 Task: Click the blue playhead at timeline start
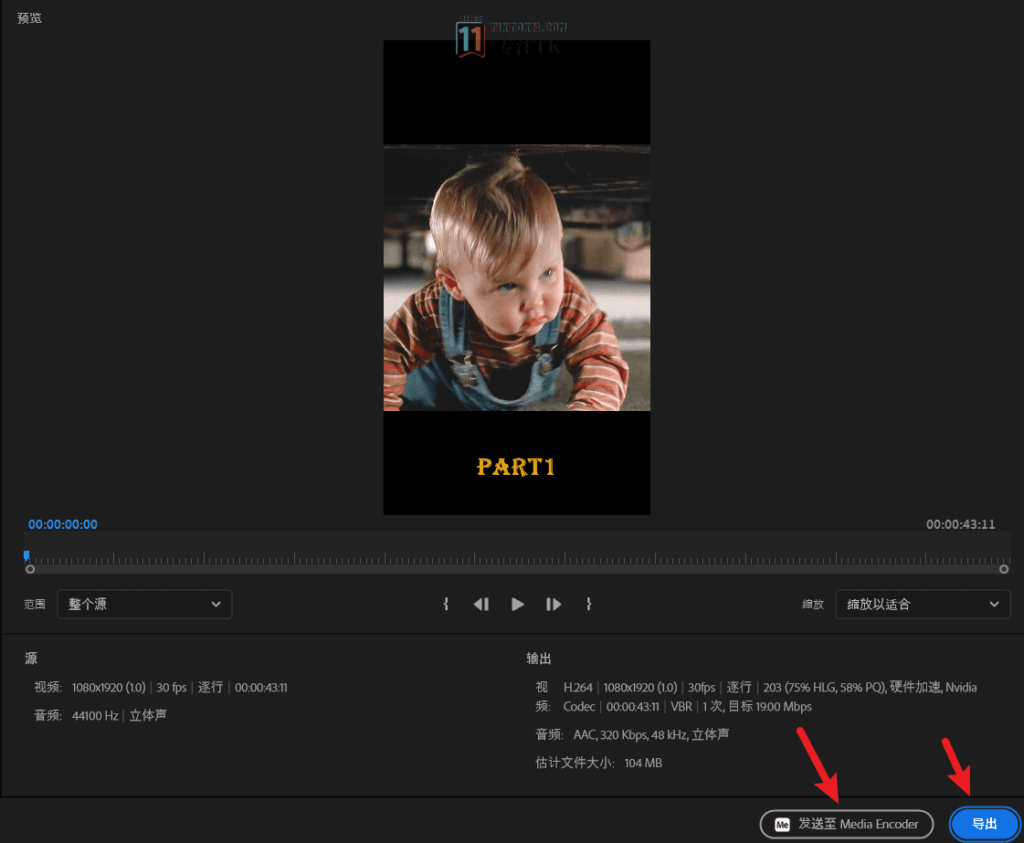click(x=26, y=555)
